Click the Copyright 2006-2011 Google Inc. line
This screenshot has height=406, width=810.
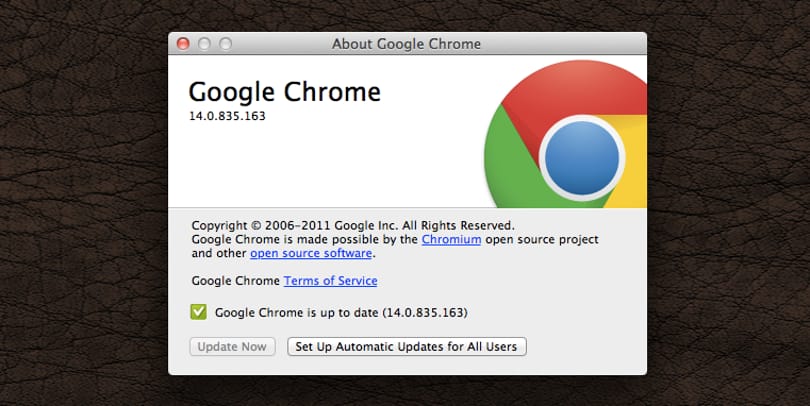pos(353,226)
